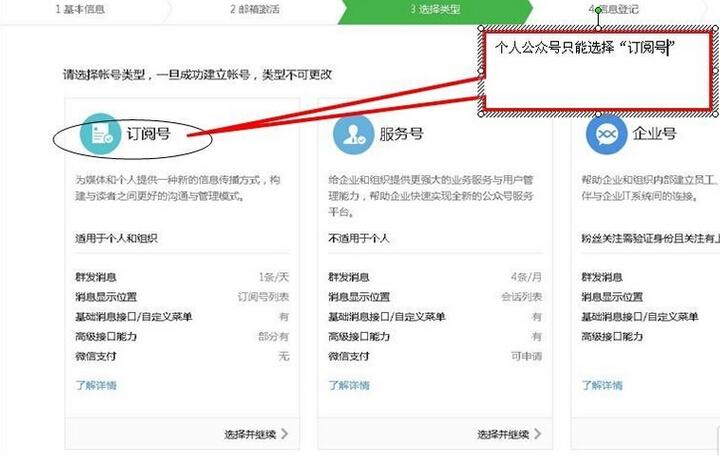Viewport: 720px width, 455px height.
Task: Click 高级接口能力 label in 企业号 card
Action: click(612, 336)
